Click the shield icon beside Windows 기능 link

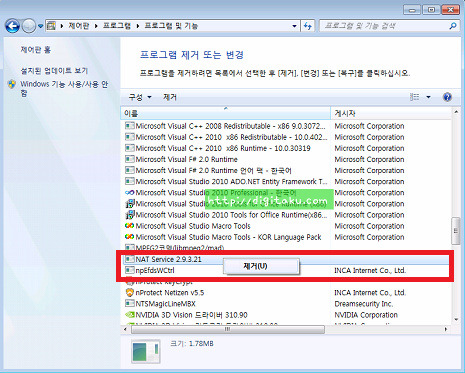click(x=12, y=84)
